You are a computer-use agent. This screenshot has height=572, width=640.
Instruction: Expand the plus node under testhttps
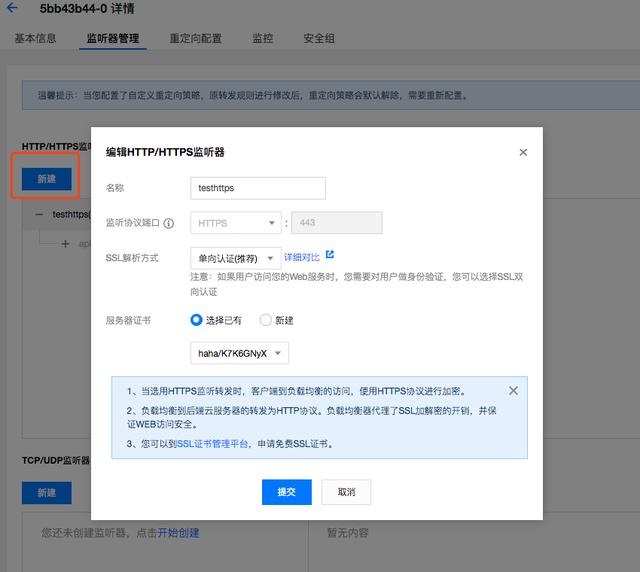pyautogui.click(x=66, y=243)
